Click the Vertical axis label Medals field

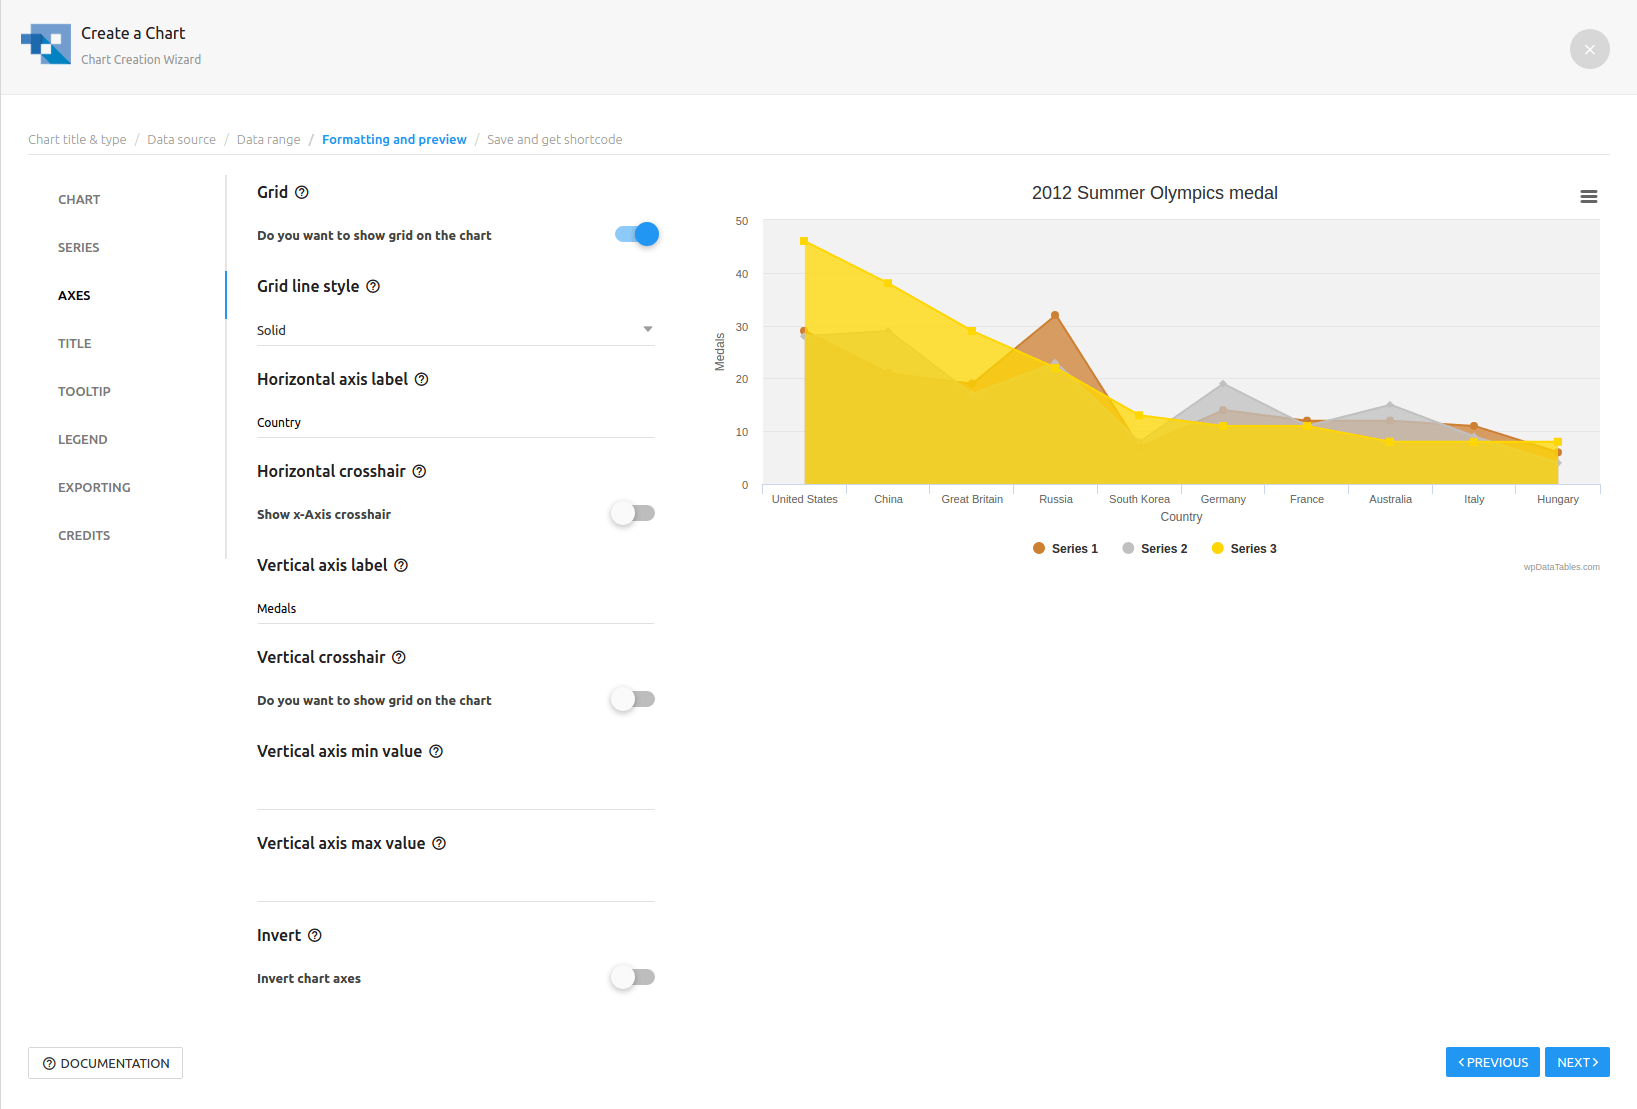click(x=456, y=609)
